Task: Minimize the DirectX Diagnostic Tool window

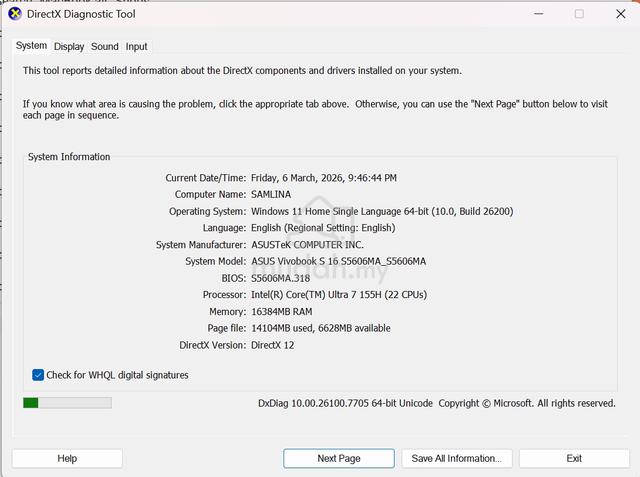Action: pyautogui.click(x=539, y=14)
